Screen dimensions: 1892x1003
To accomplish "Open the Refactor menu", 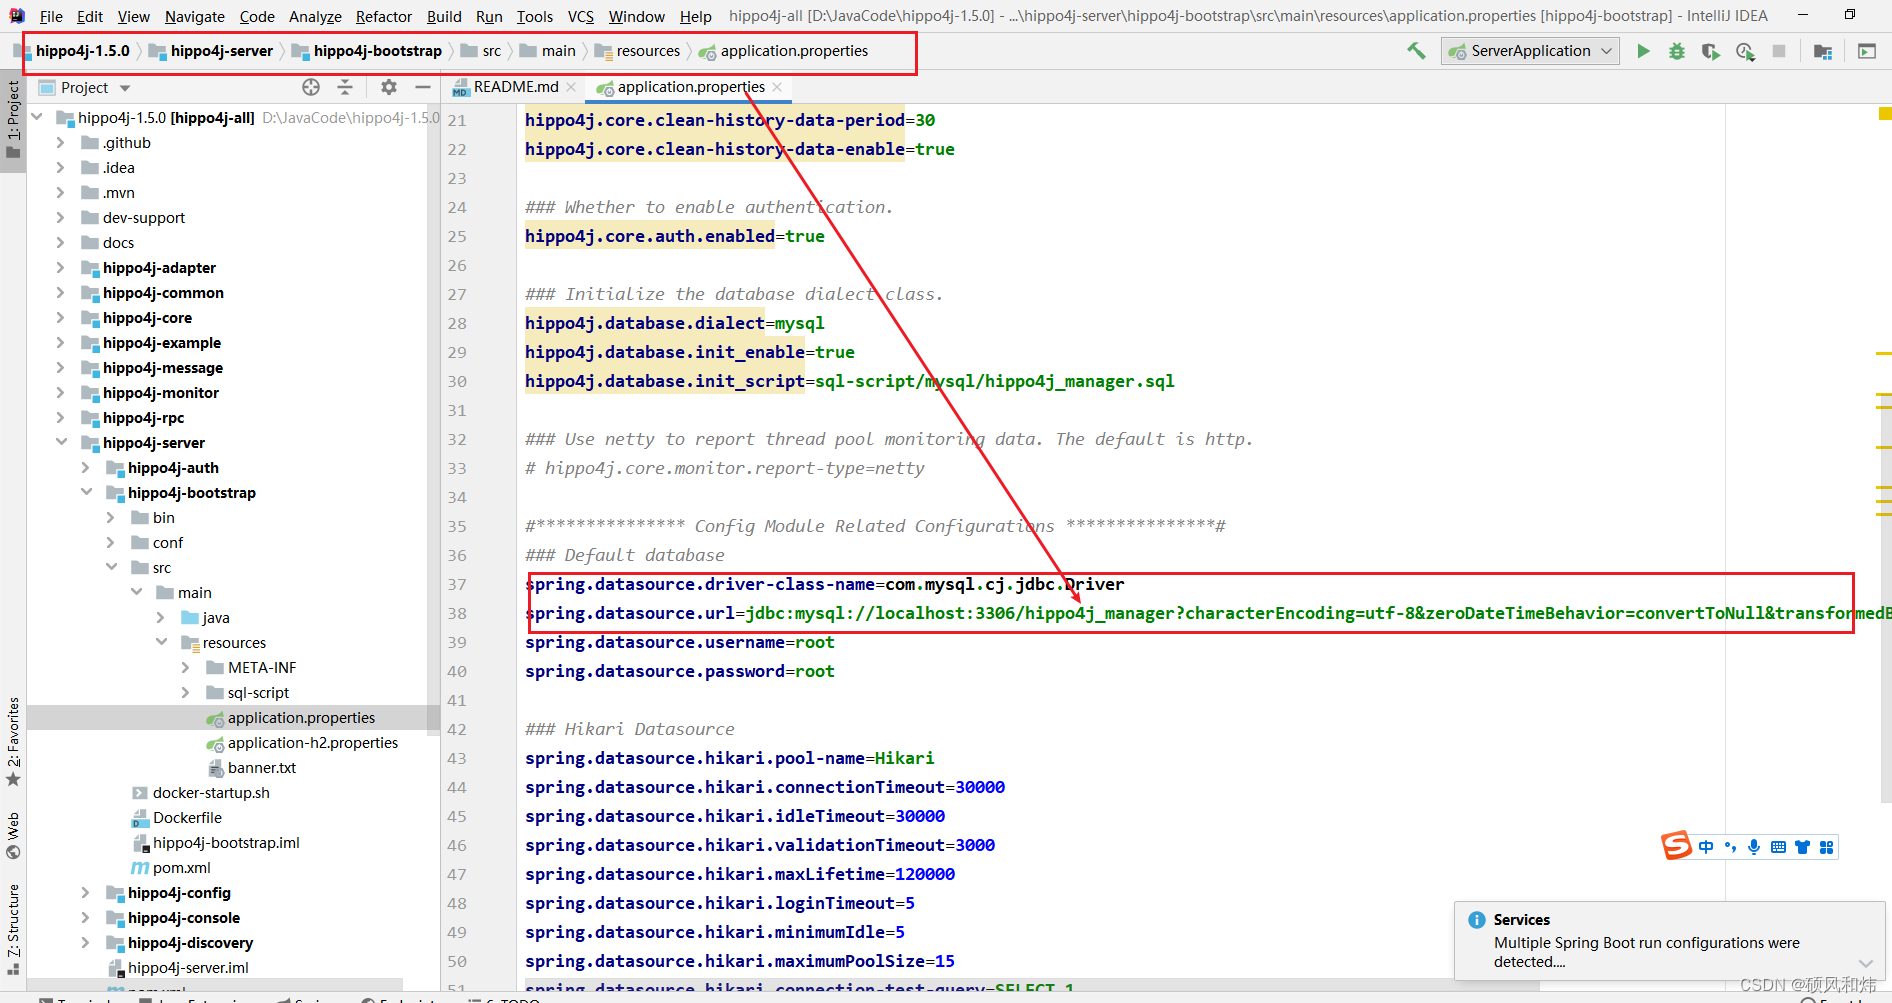I will pos(384,16).
